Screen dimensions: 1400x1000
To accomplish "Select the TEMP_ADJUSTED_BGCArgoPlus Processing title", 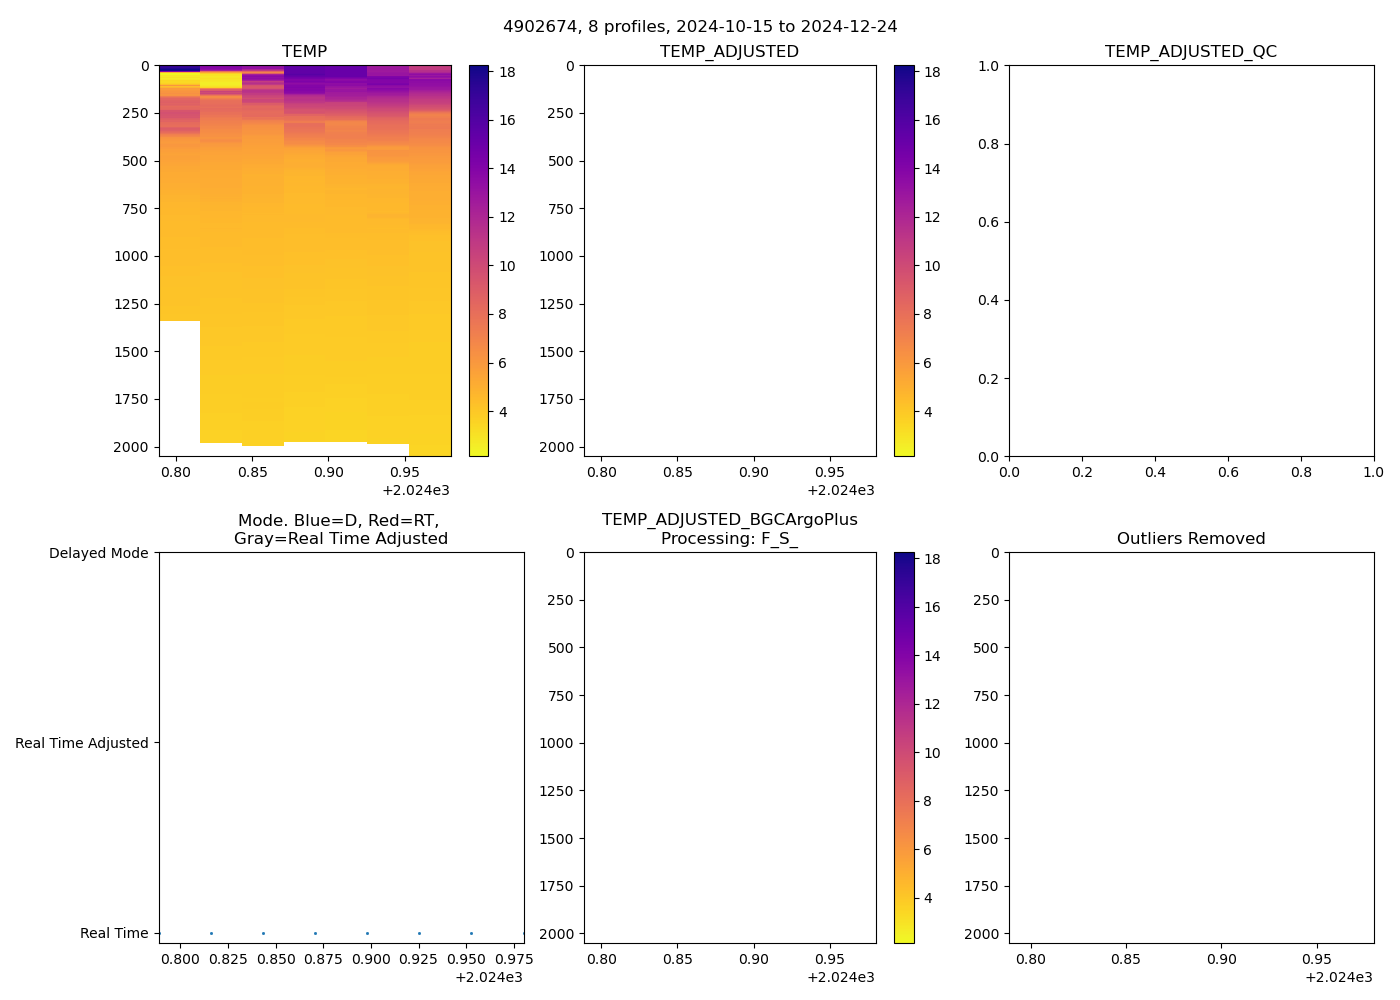I will [x=729, y=529].
